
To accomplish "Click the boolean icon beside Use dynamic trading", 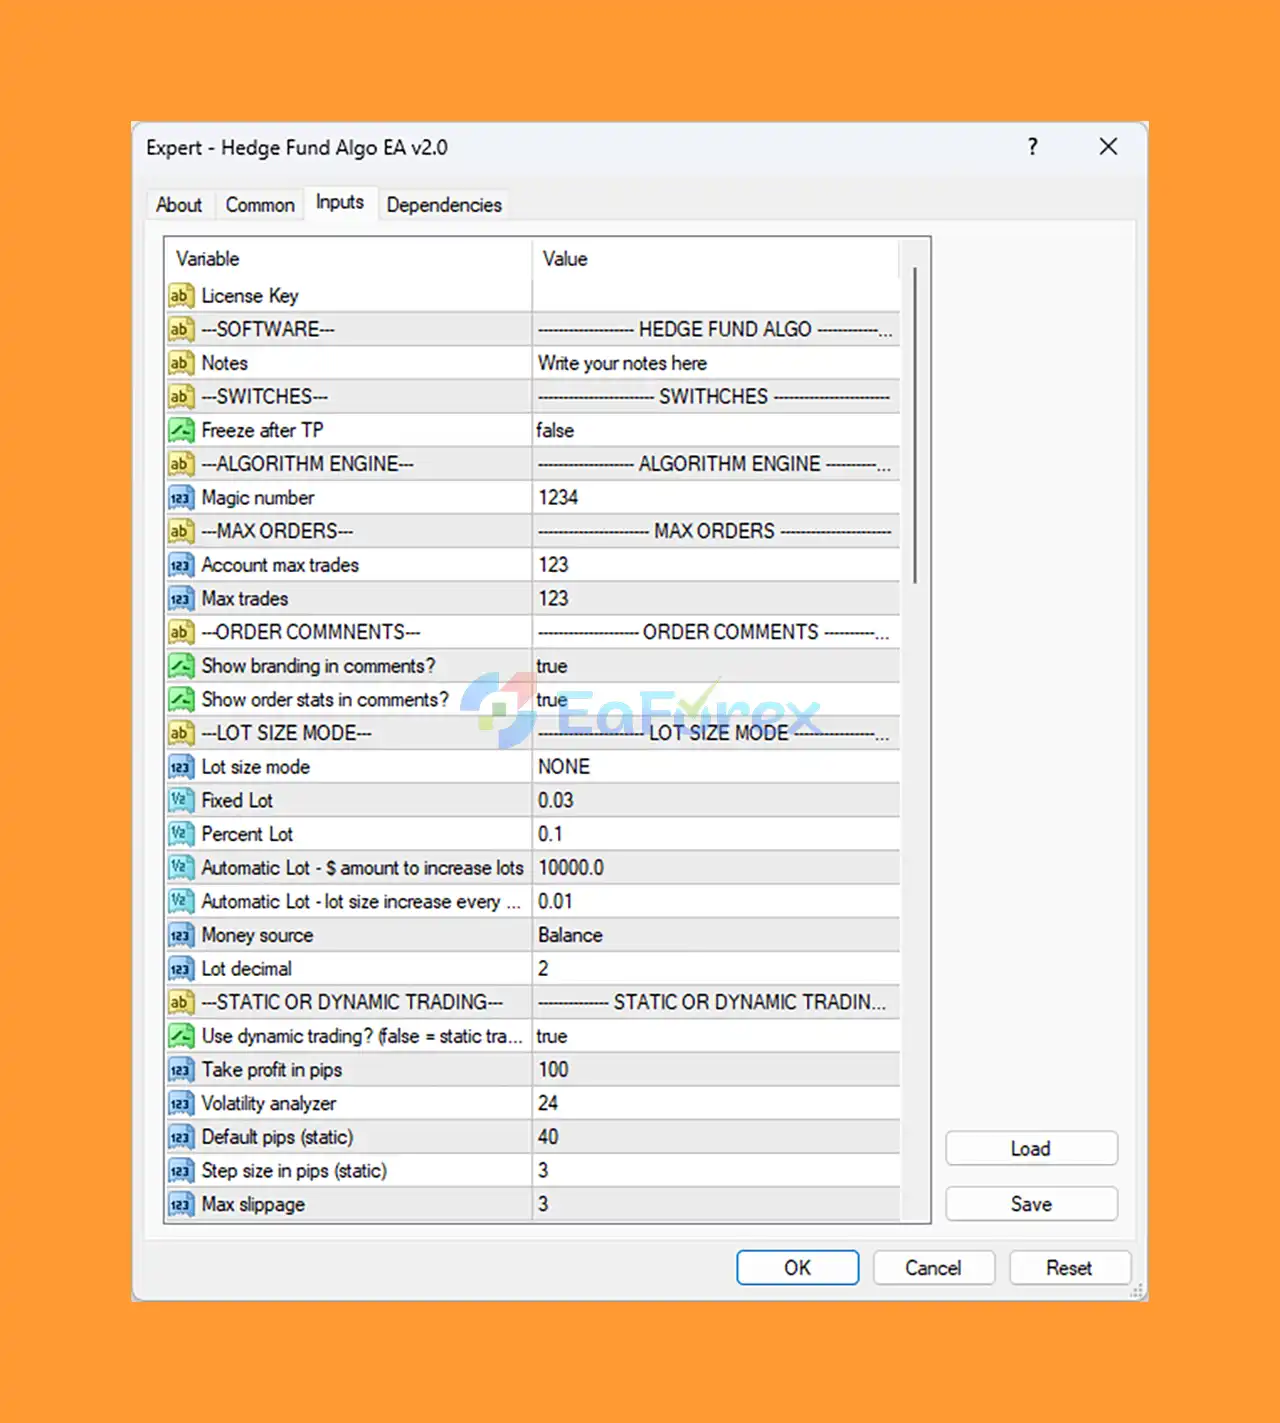I will (180, 1036).
